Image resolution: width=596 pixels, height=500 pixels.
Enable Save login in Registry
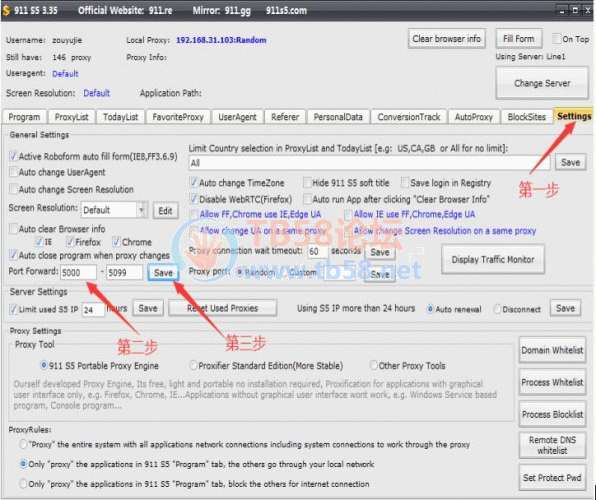tap(405, 183)
